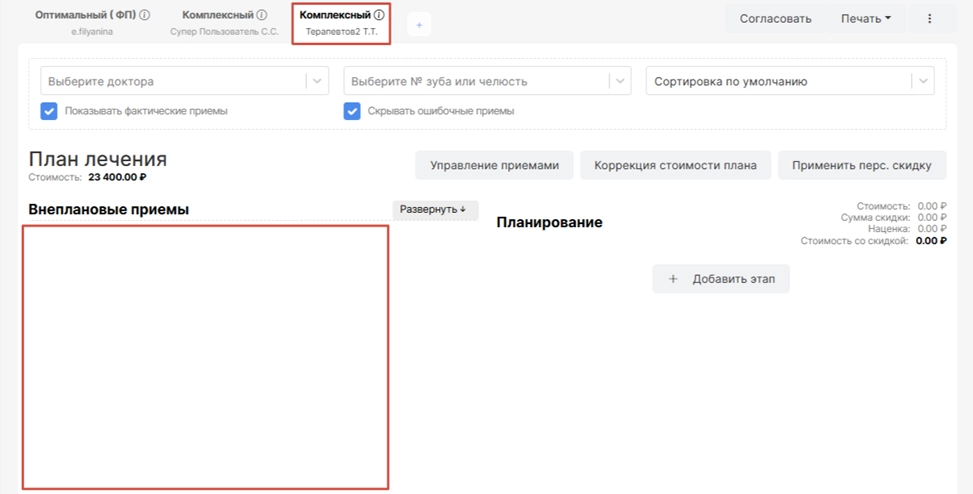Open Управление приемами
973x494 pixels.
(494, 165)
